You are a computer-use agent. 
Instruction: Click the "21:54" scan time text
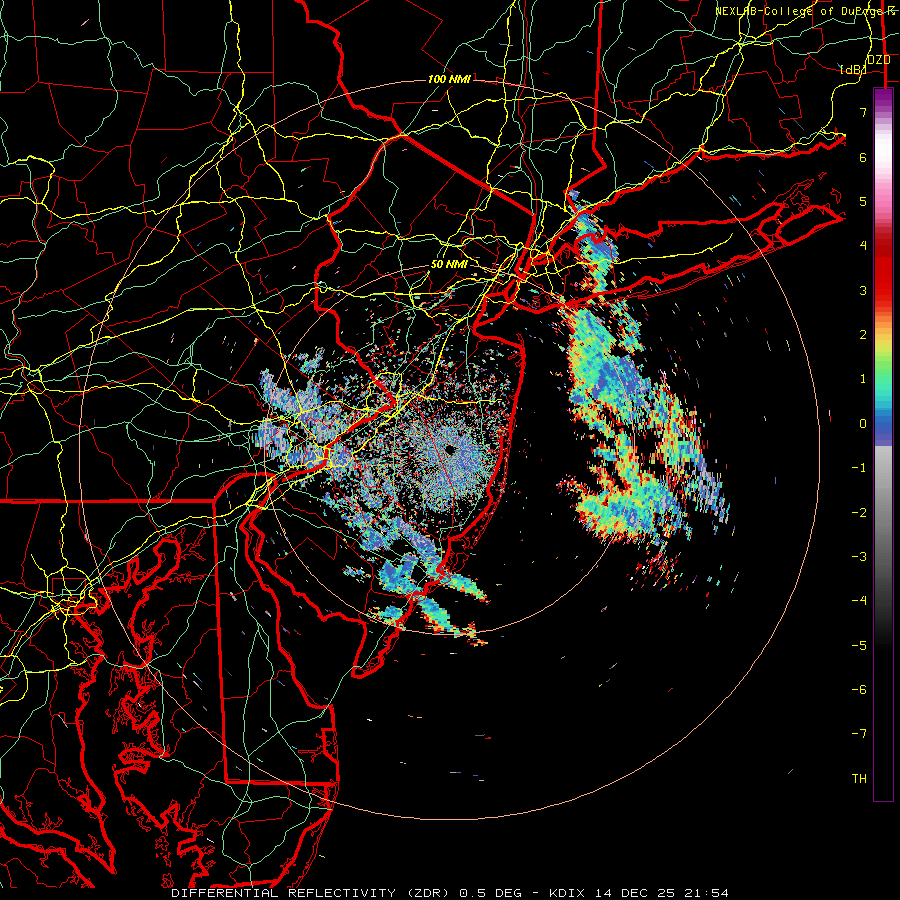click(x=705, y=893)
